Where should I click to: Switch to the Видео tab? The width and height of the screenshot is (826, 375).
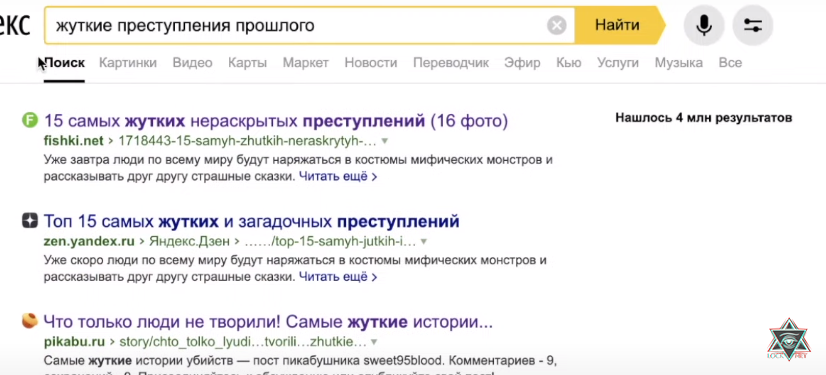coord(192,63)
